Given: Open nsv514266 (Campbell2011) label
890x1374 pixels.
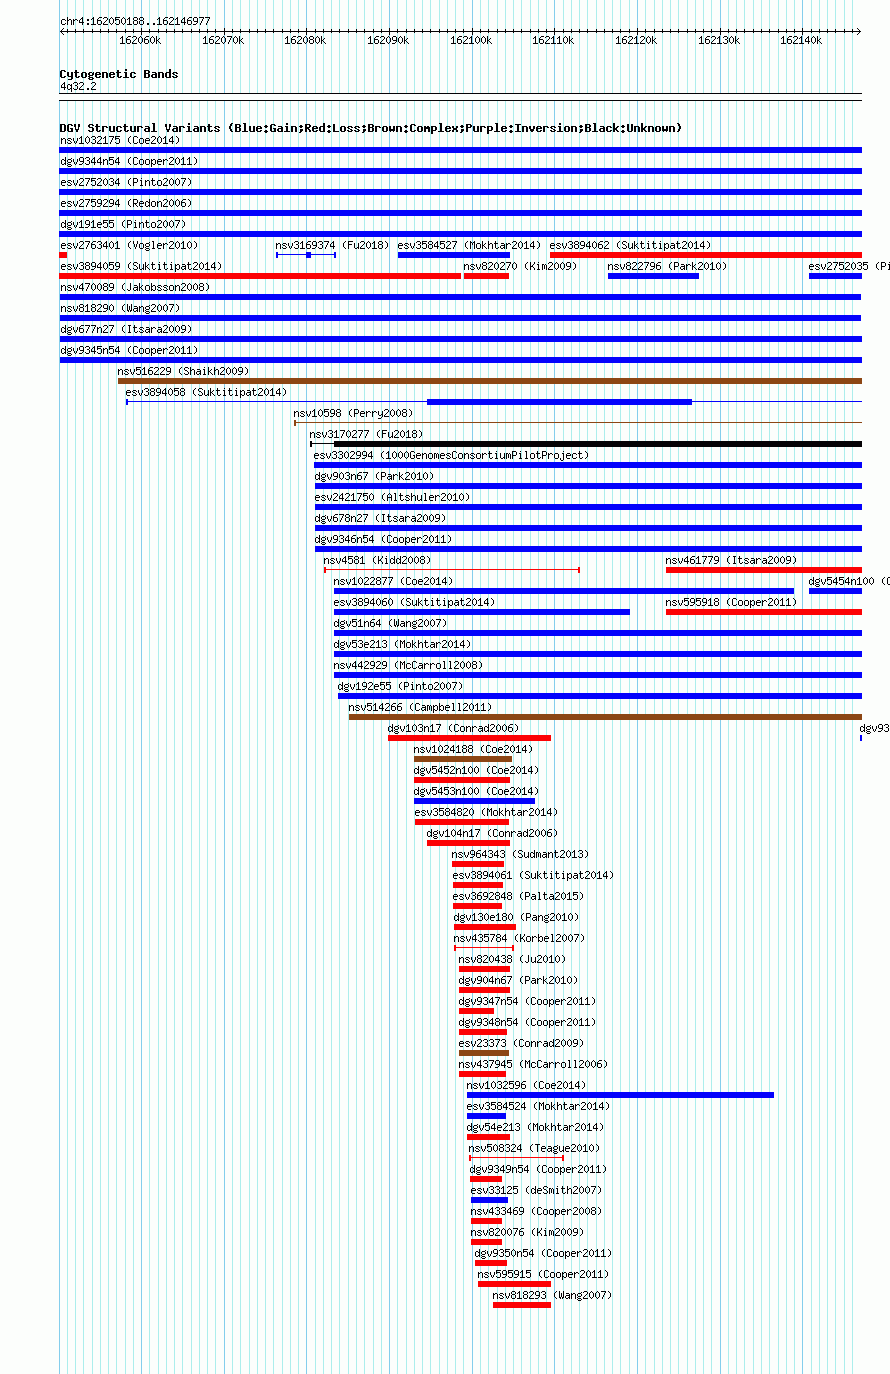Looking at the screenshot, I should [421, 707].
